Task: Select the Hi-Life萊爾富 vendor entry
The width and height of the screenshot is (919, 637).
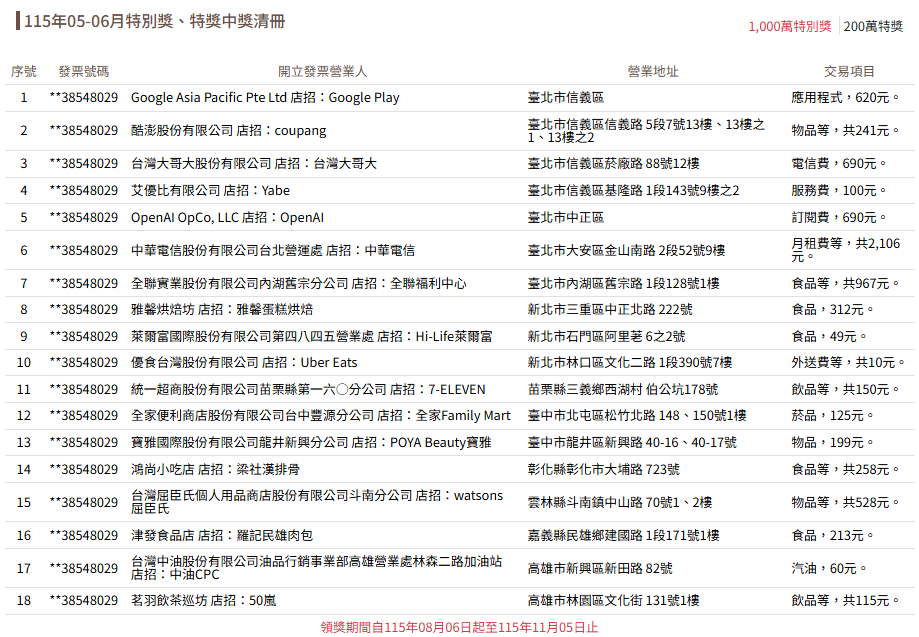Action: click(x=311, y=336)
